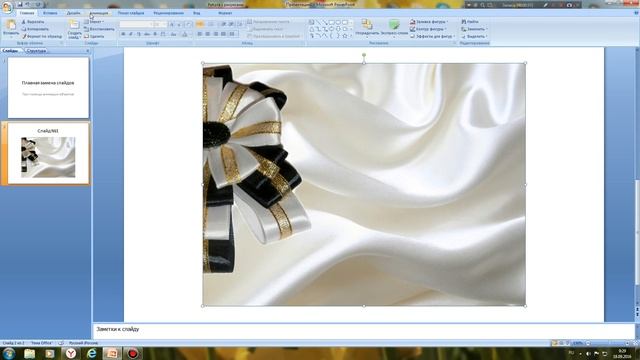This screenshot has height=360, width=640.
Task: Switch to the Анимация ribbon tab
Action: point(99,13)
